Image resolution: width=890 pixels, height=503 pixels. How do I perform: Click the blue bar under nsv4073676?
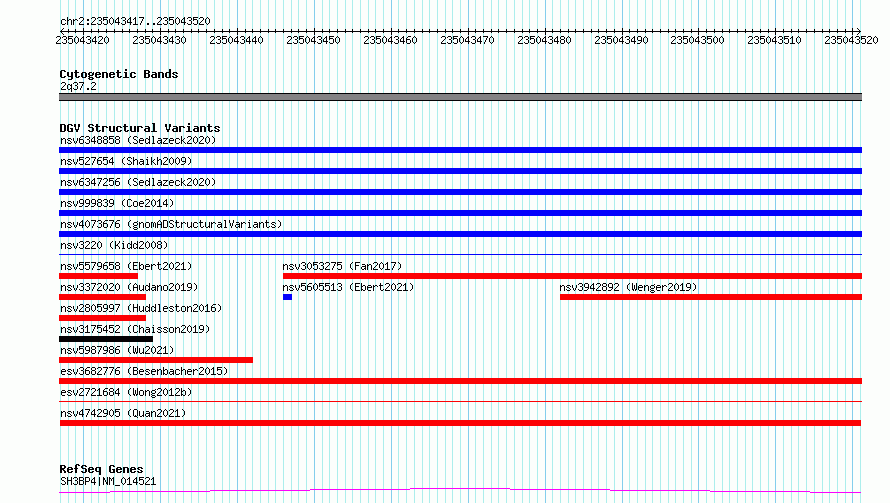(460, 234)
